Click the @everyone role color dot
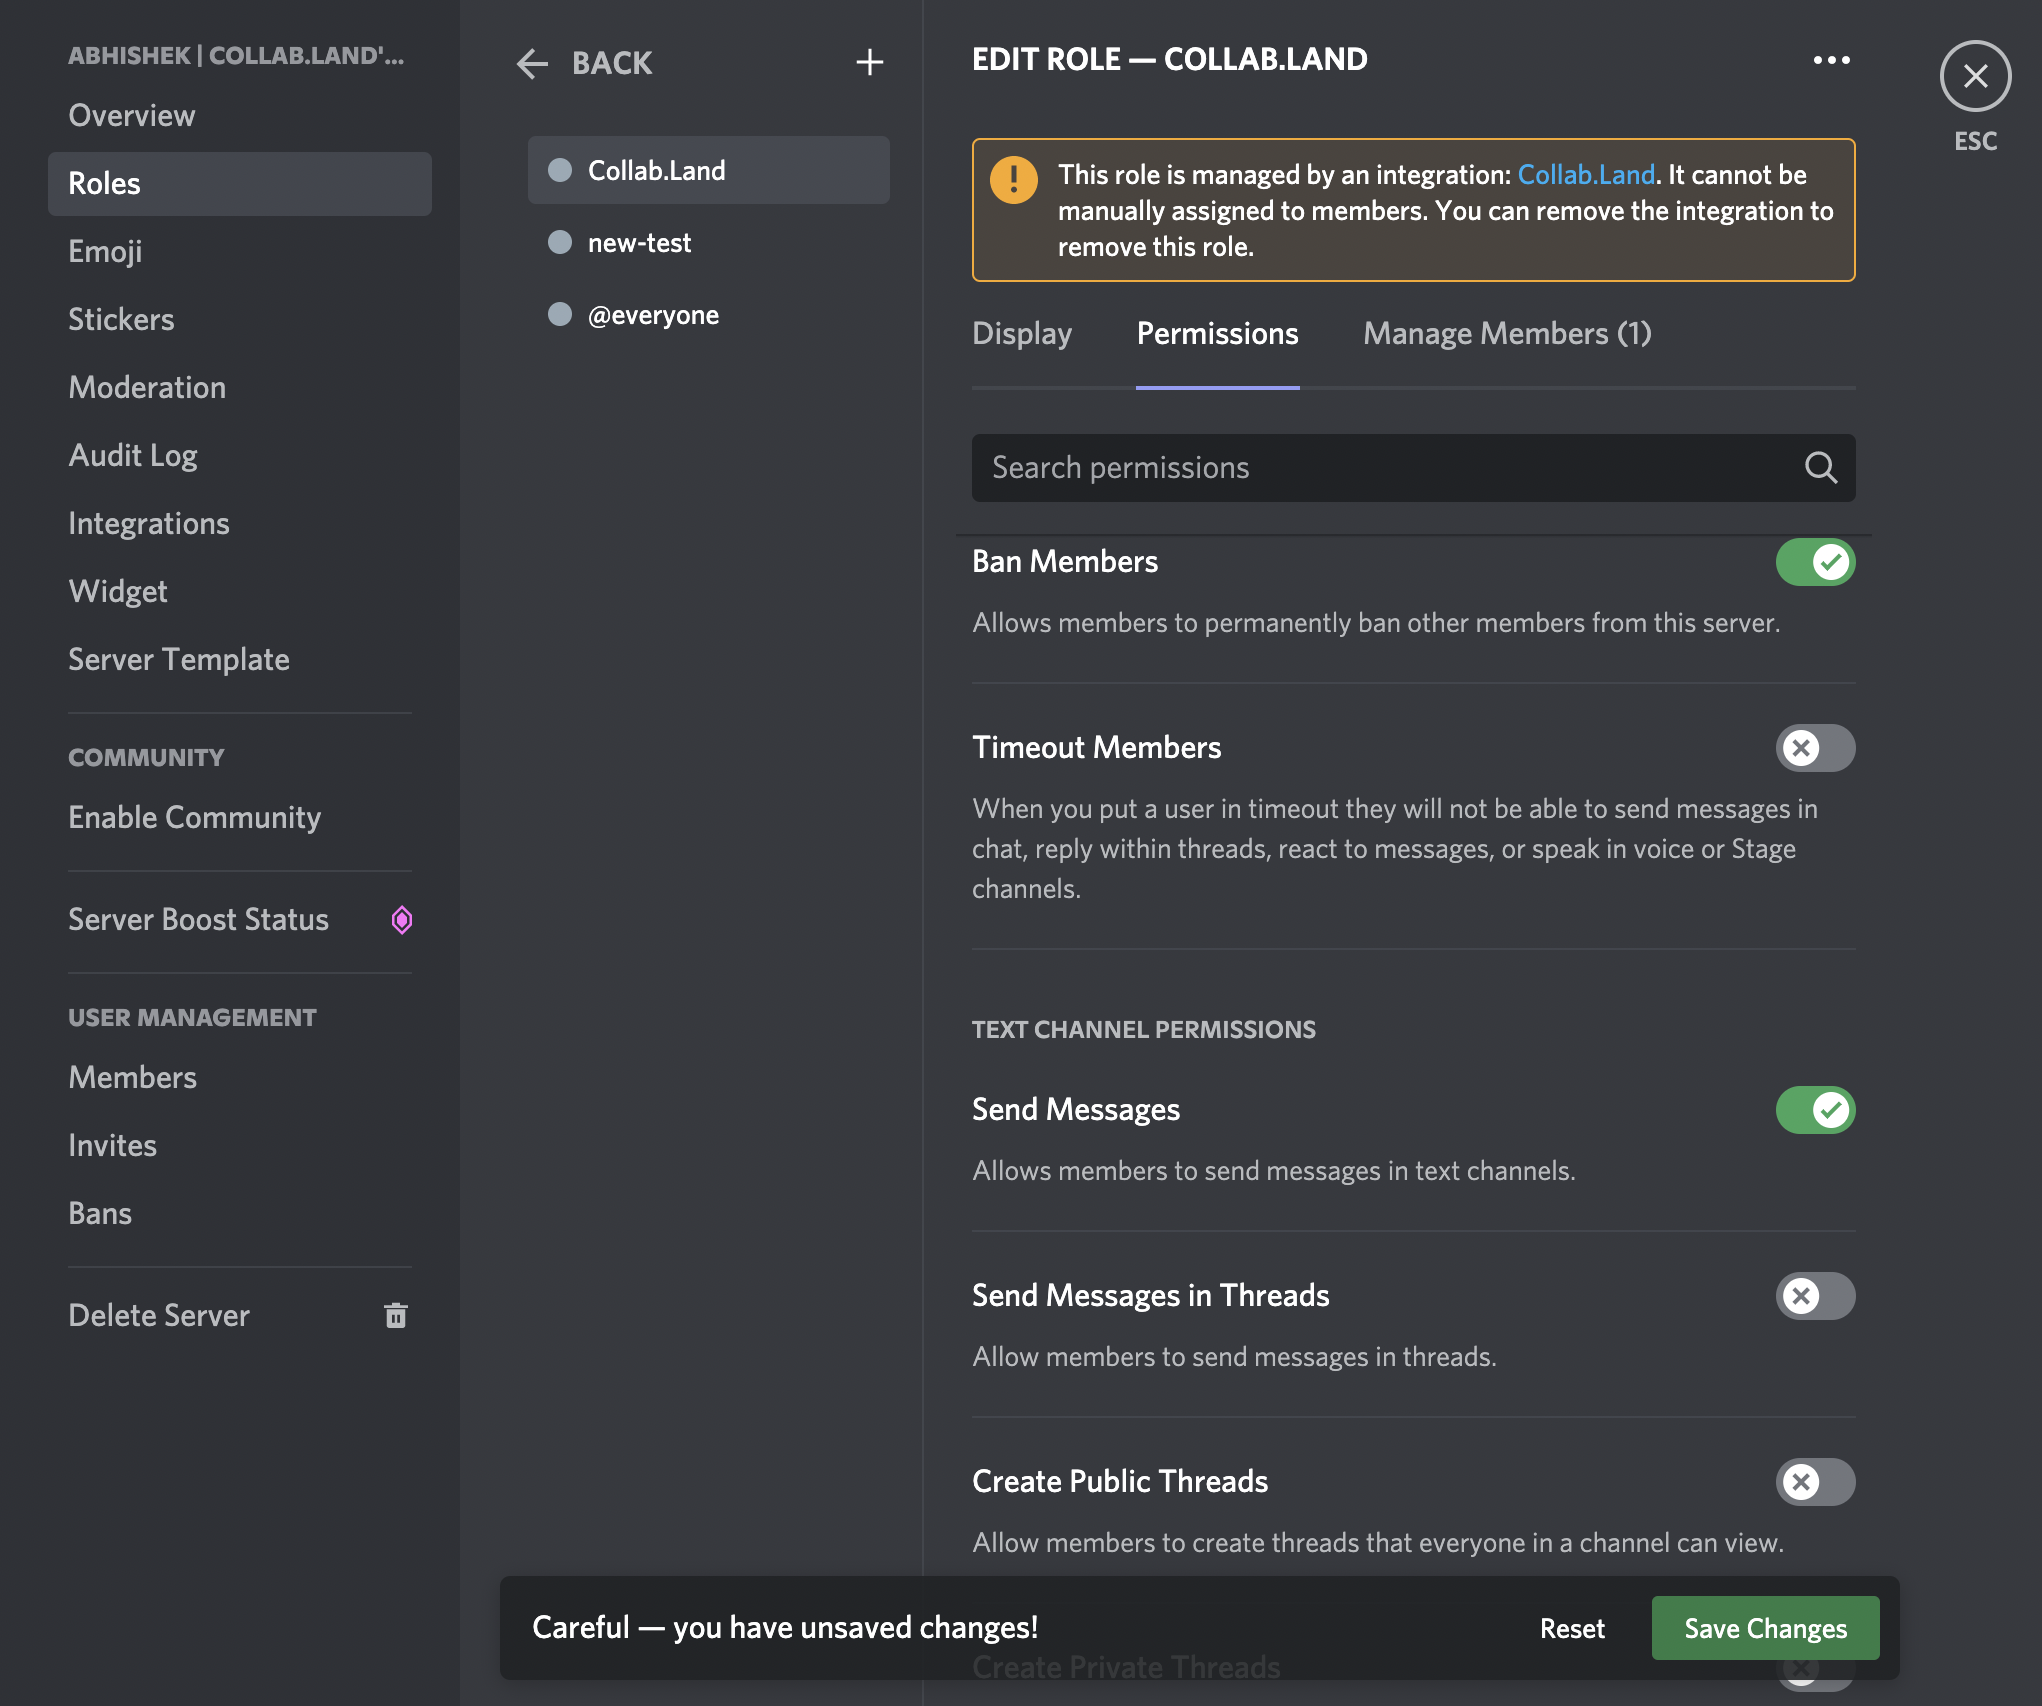This screenshot has height=1706, width=2042. [560, 314]
